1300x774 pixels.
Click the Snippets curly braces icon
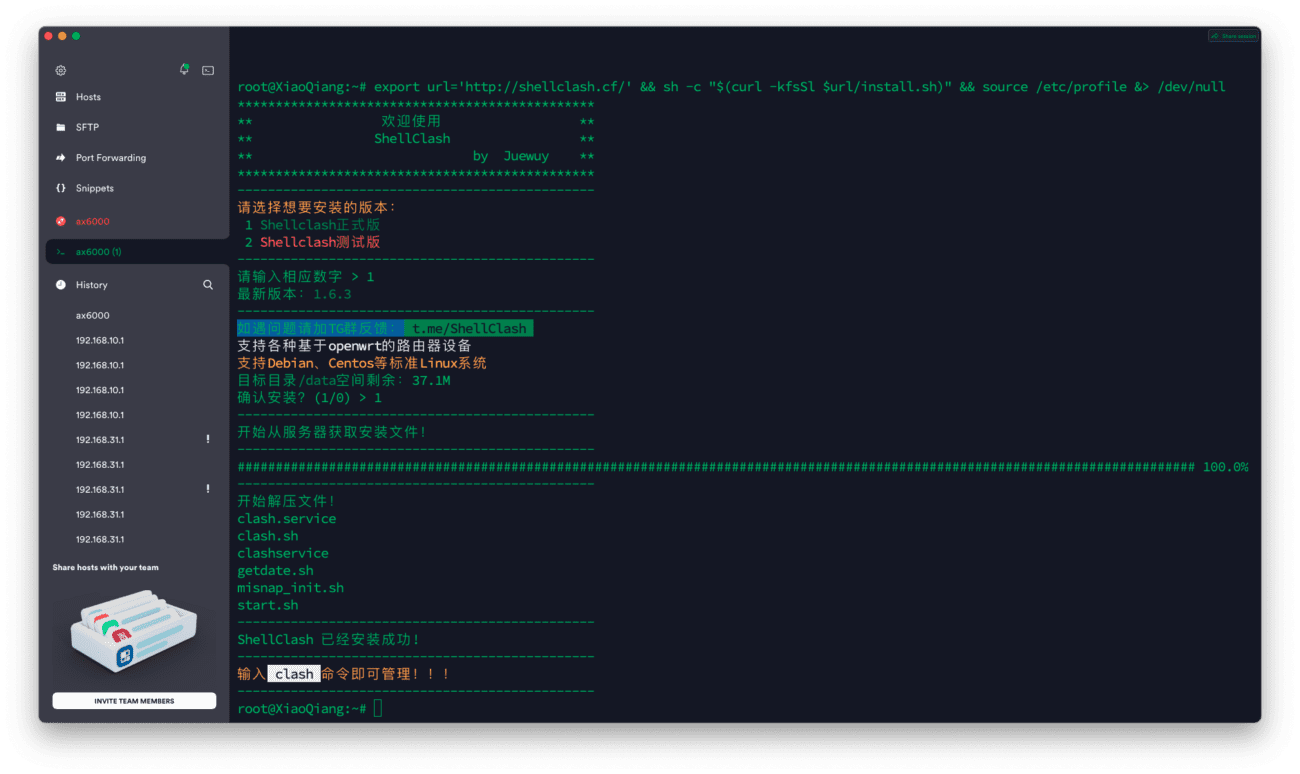61,188
